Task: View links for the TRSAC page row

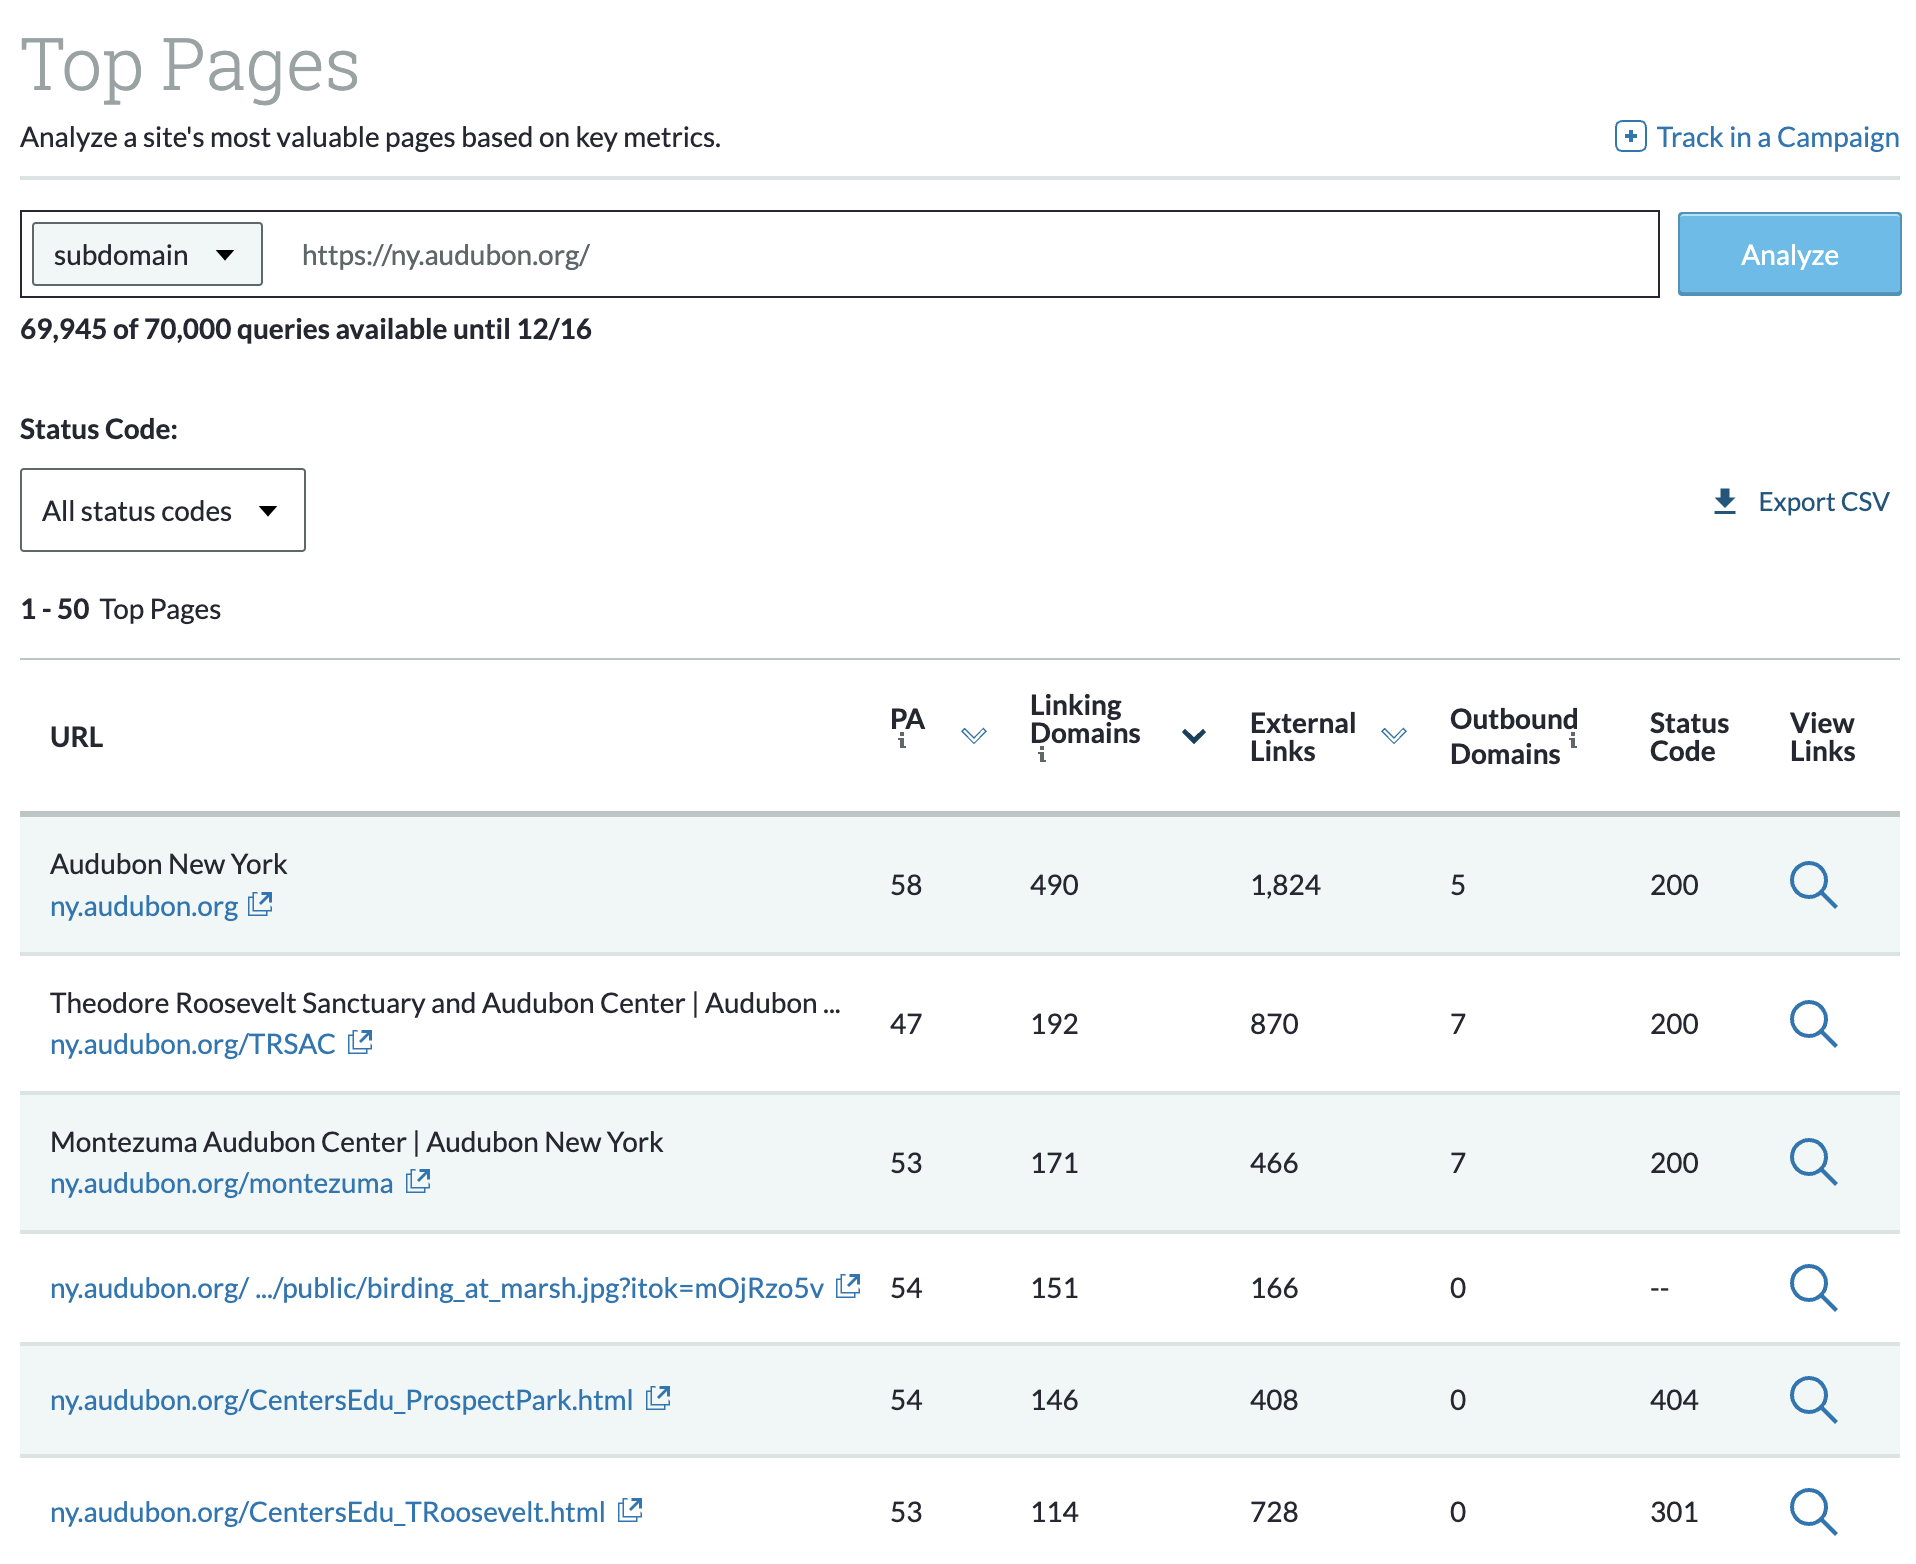Action: pyautogui.click(x=1812, y=1024)
